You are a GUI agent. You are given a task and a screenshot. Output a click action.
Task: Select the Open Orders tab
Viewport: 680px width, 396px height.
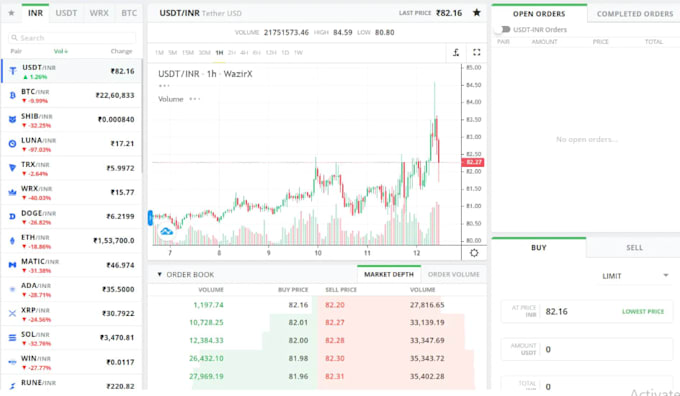coord(539,14)
